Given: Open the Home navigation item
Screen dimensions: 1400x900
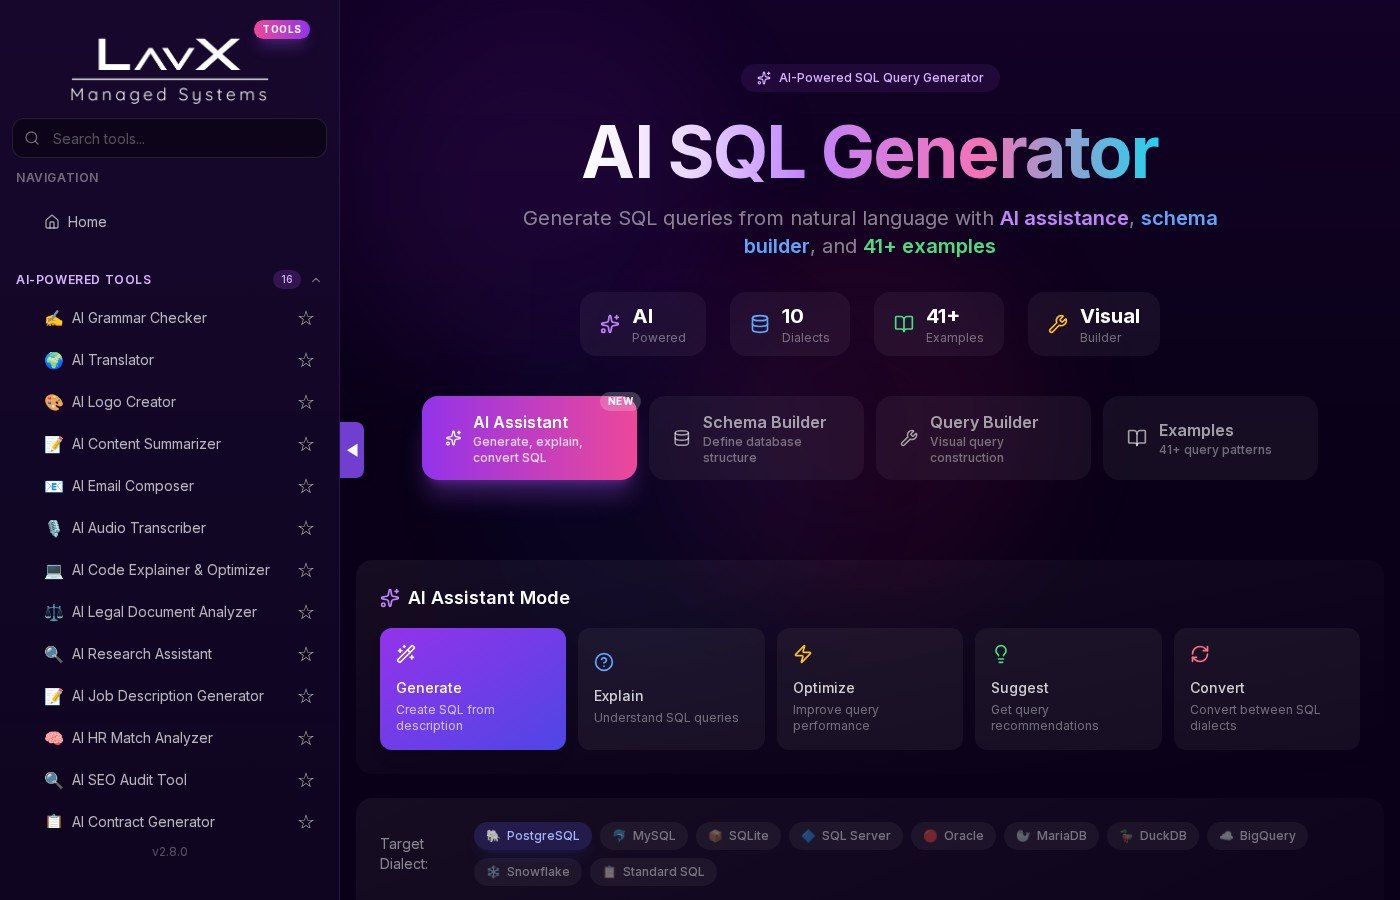Looking at the screenshot, I should (87, 222).
